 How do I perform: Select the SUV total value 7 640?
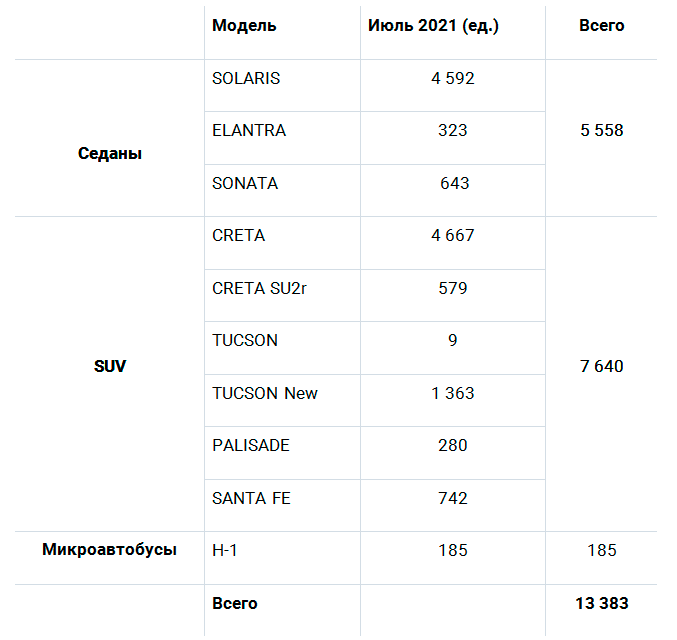tap(601, 366)
